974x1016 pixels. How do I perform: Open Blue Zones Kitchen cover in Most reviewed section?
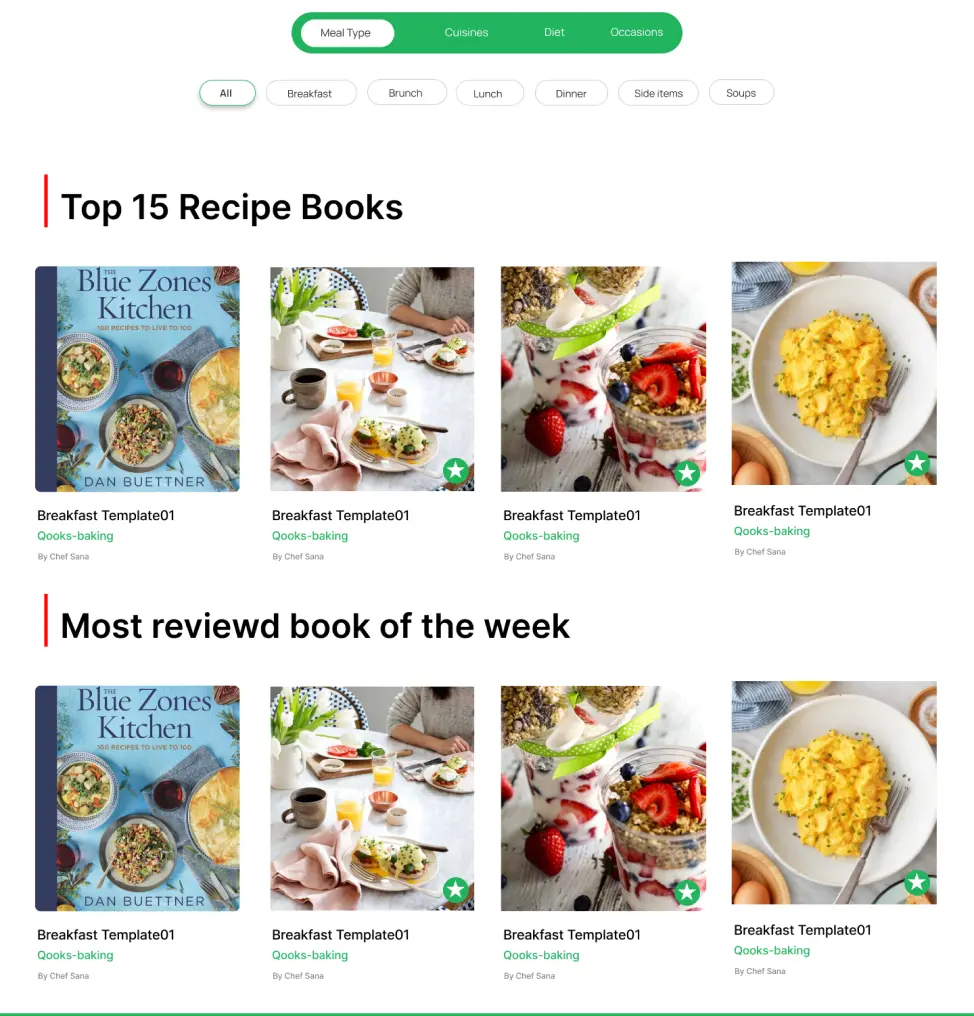(137, 798)
